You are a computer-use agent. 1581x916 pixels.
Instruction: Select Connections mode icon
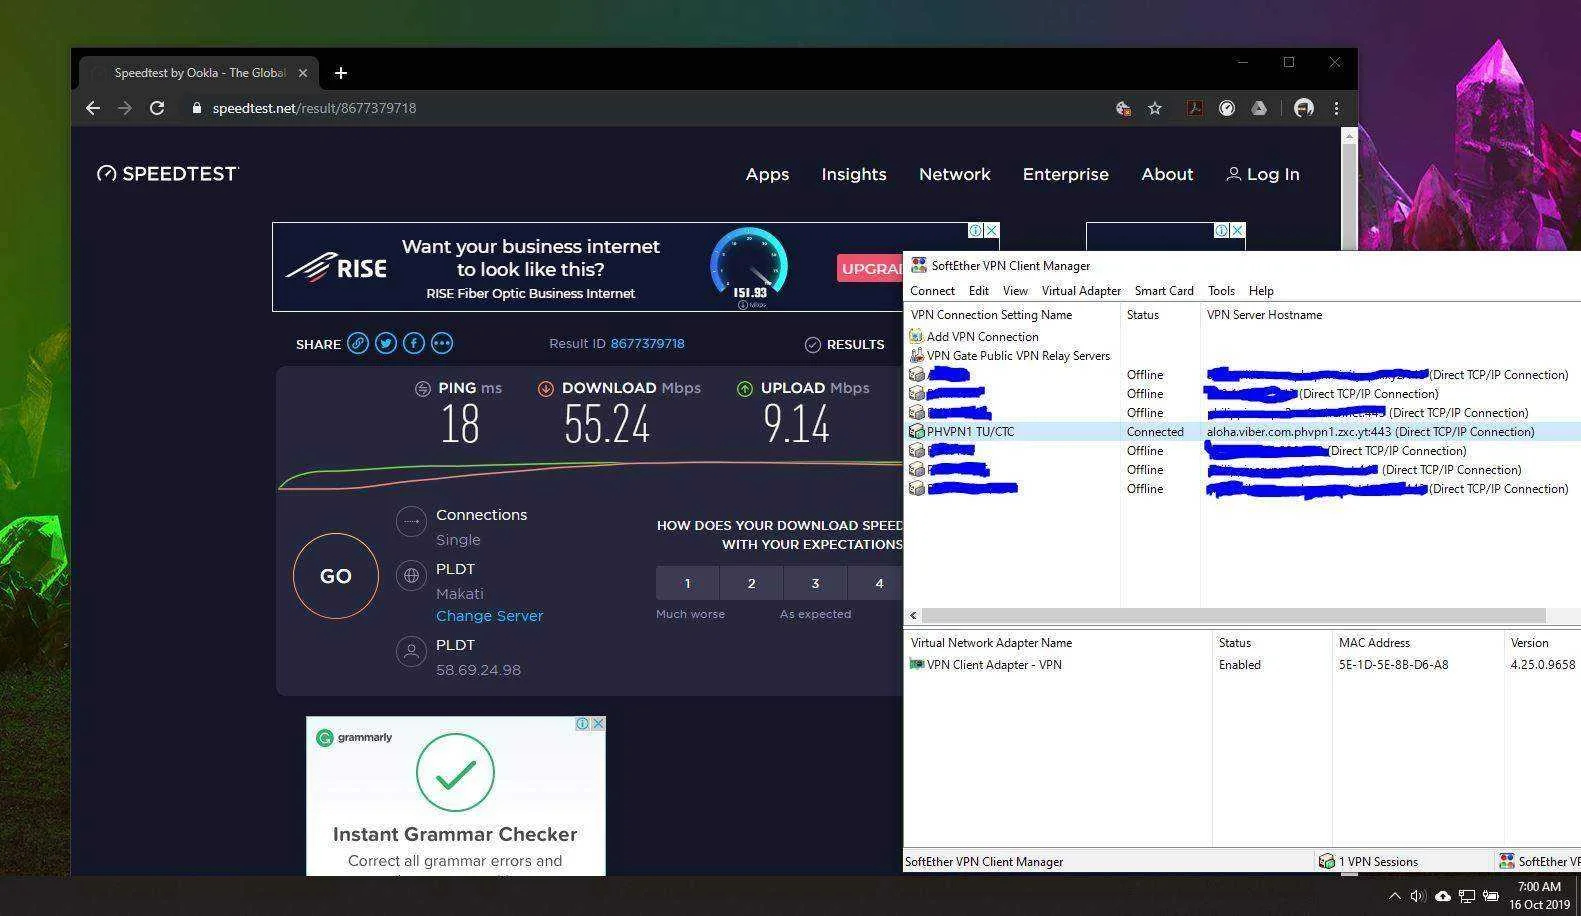(x=411, y=521)
